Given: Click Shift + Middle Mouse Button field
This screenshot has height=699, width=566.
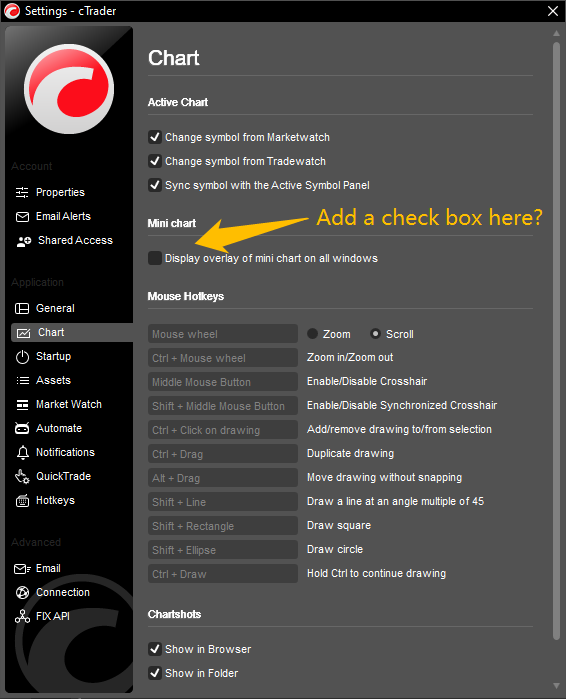Looking at the screenshot, I should (223, 406).
